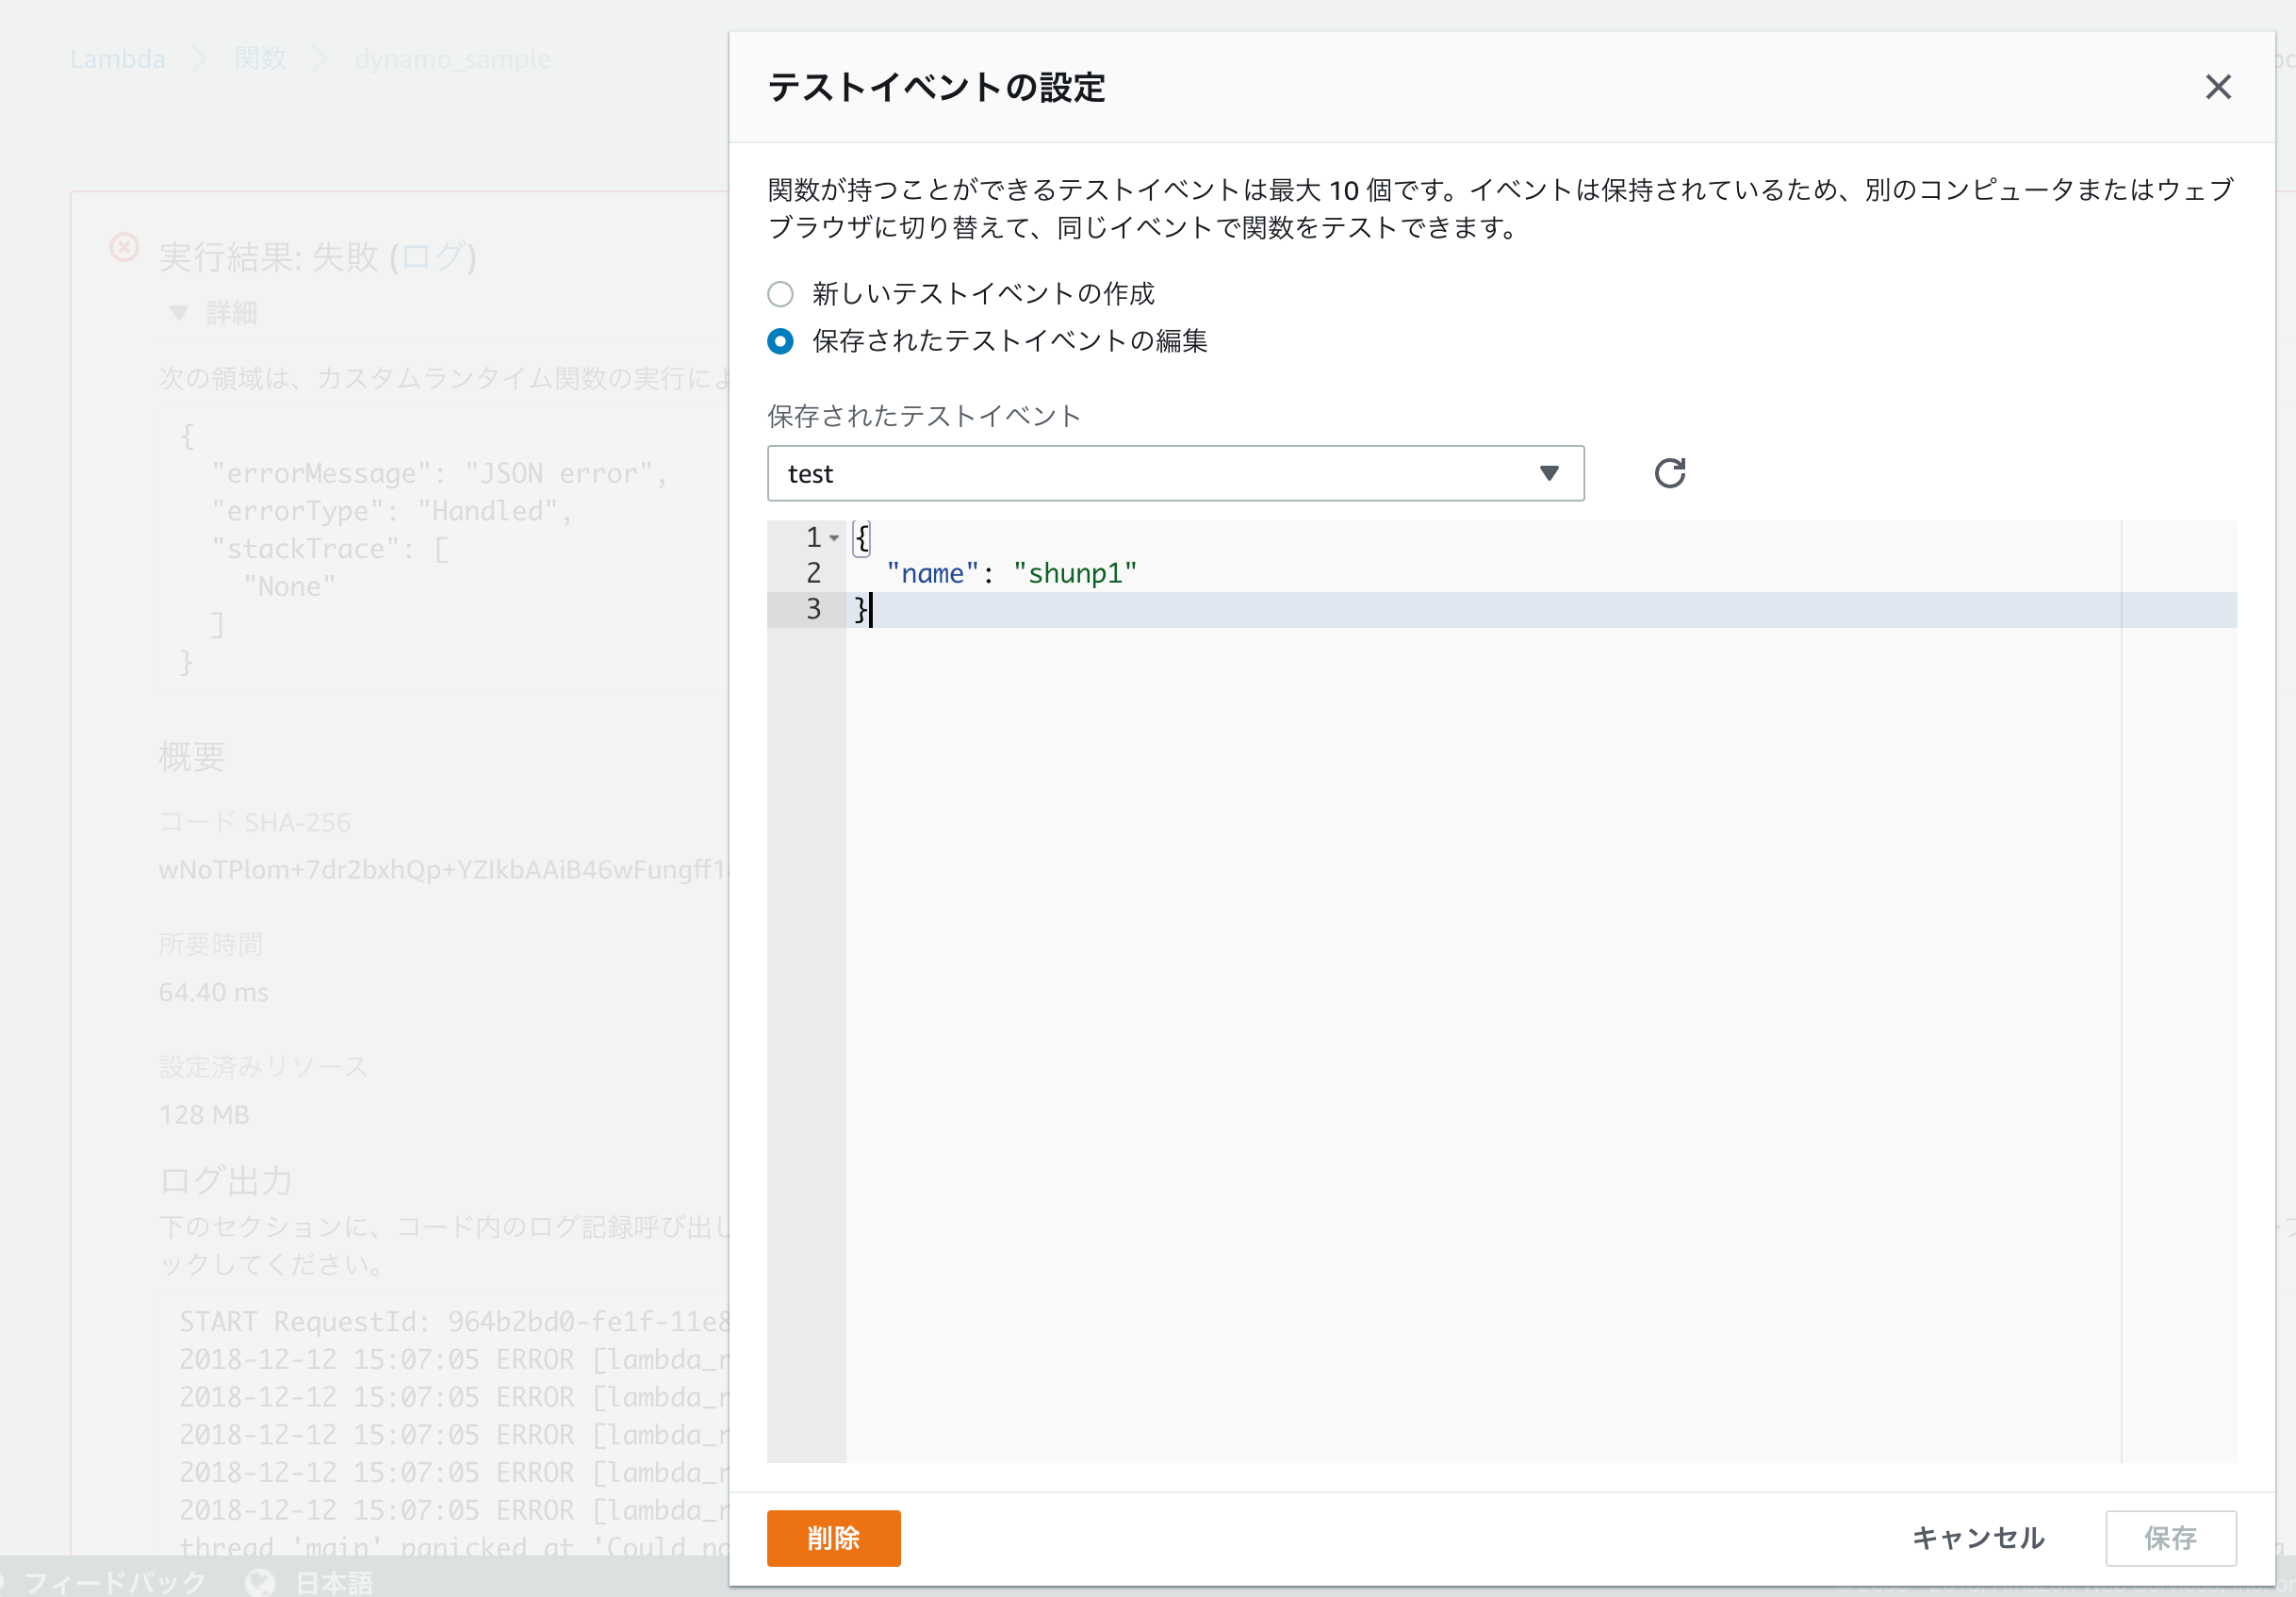2296x1597 pixels.
Task: Navigate to the Lambda breadcrumb link
Action: click(x=117, y=59)
